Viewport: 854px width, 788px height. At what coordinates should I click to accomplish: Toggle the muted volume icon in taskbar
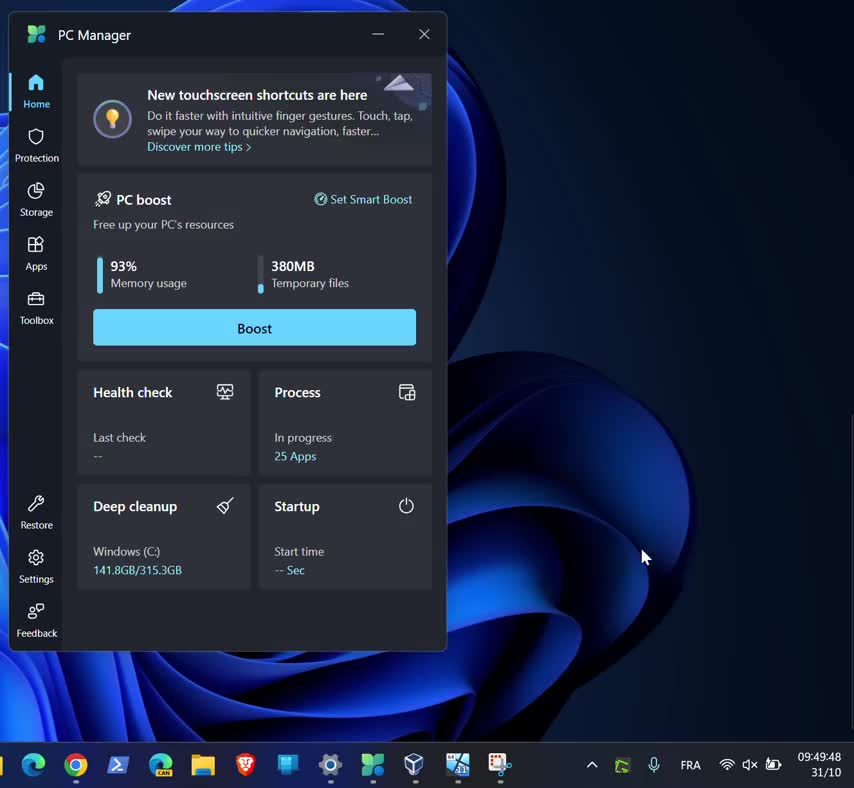click(x=750, y=765)
